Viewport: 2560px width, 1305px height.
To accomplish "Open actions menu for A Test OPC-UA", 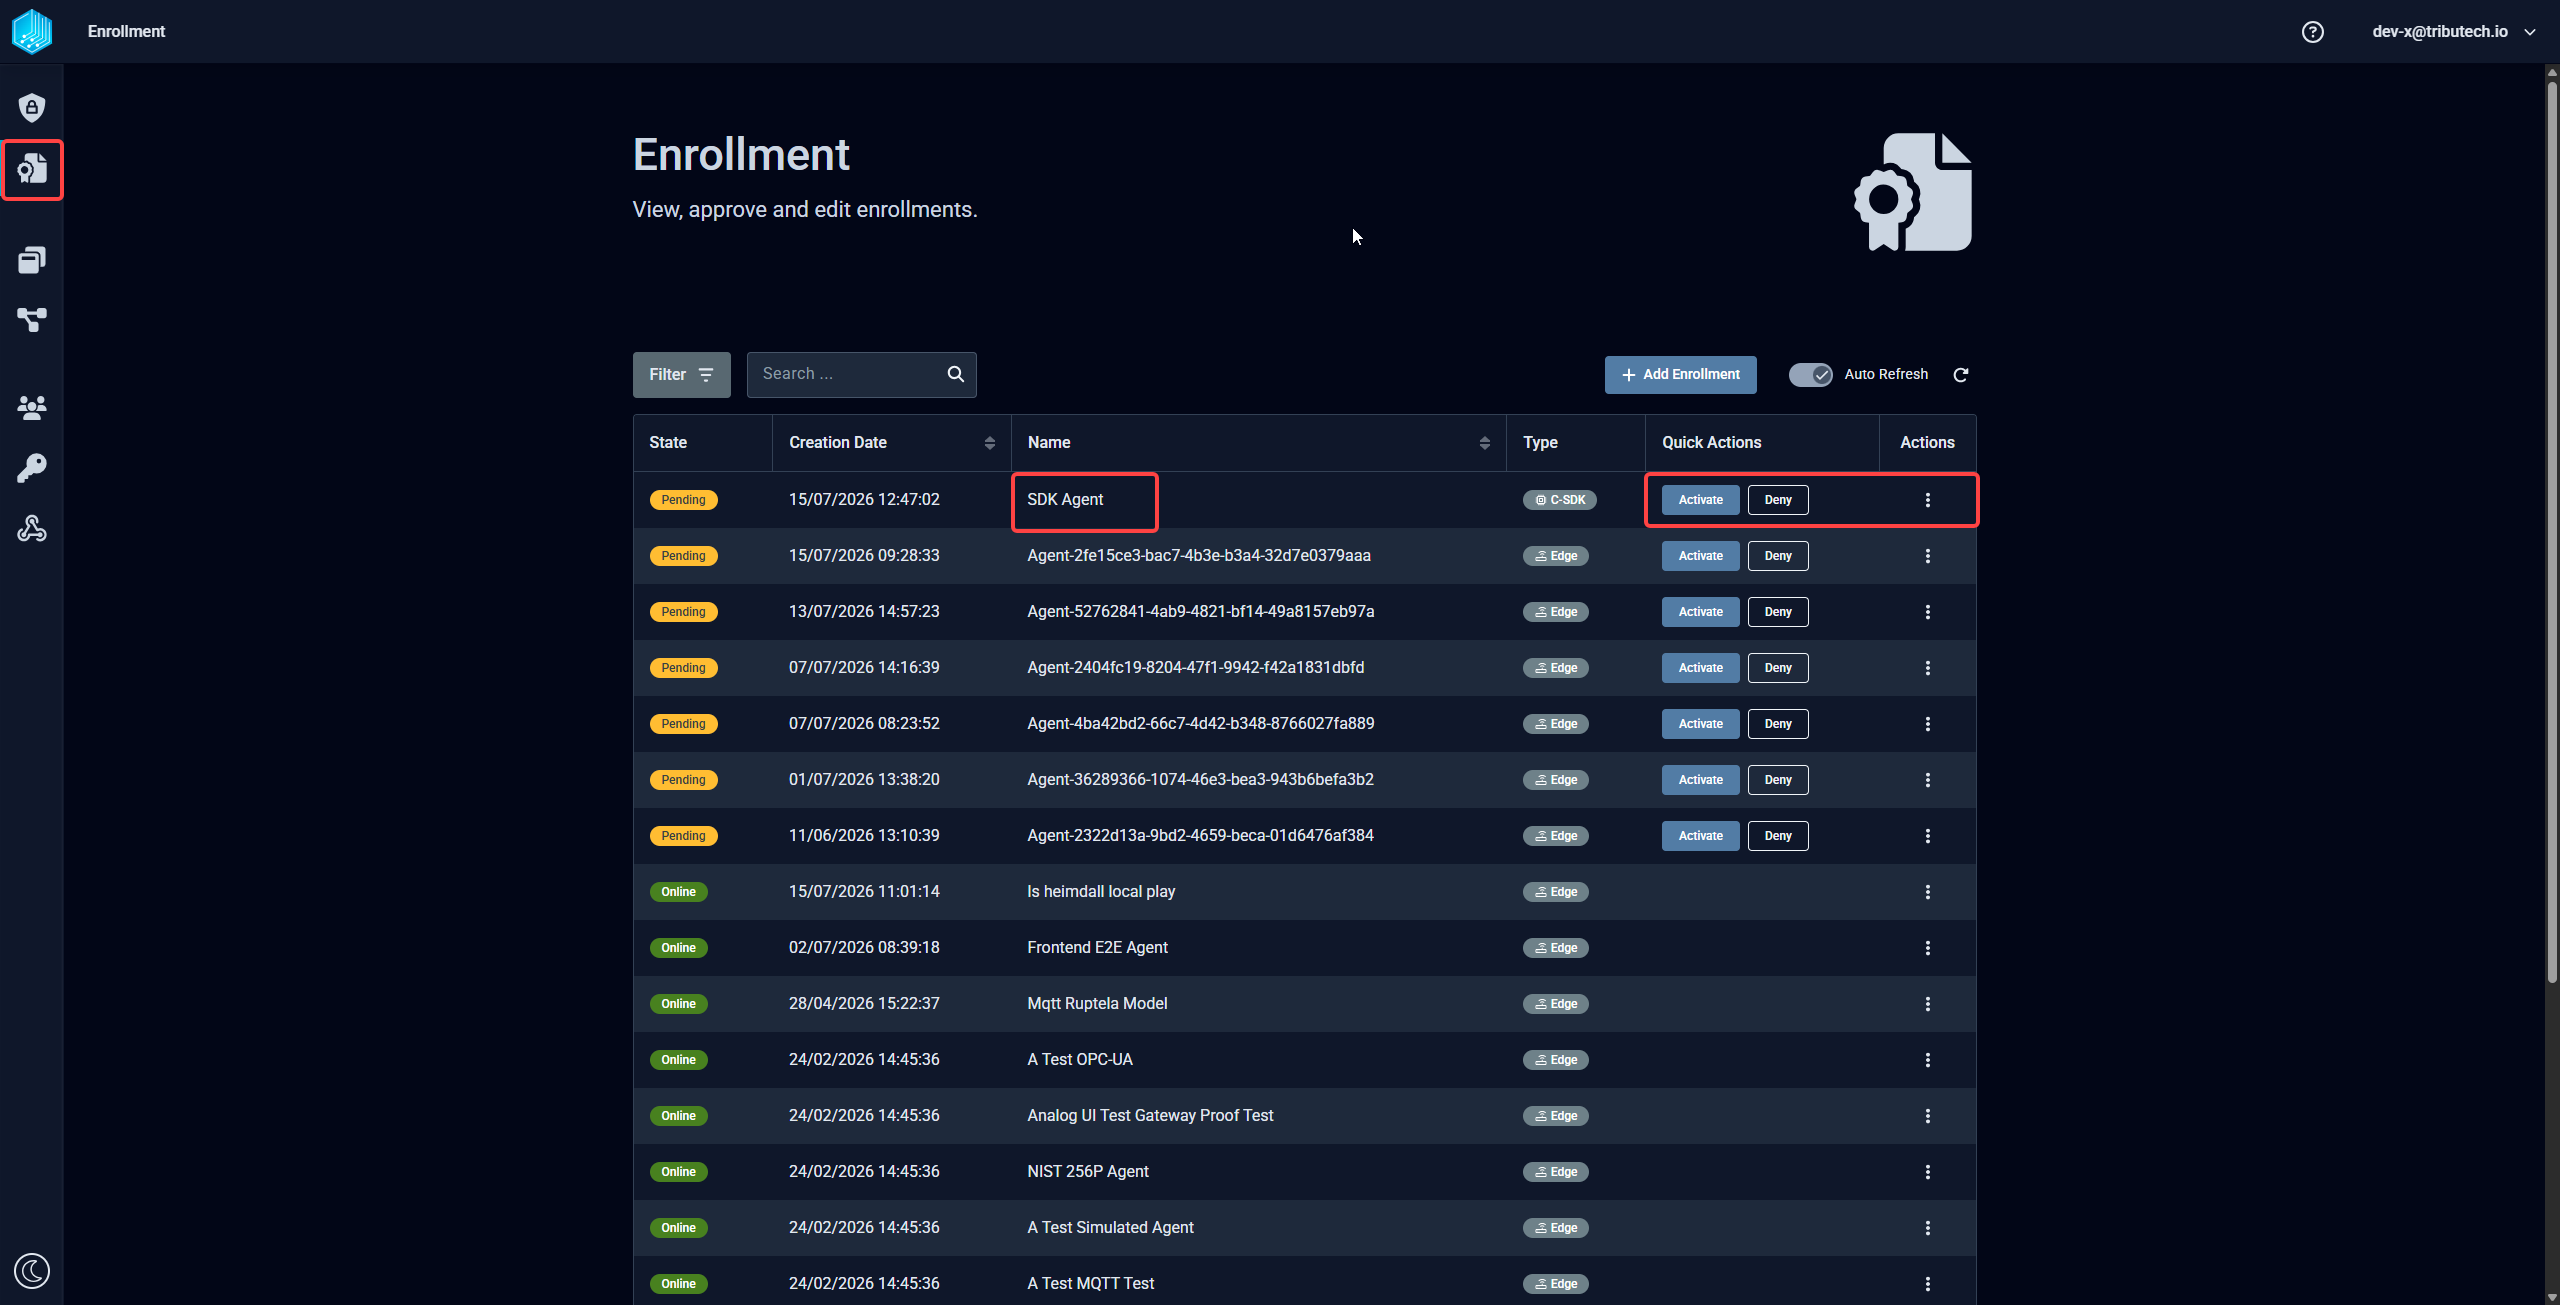I will coord(1928,1060).
